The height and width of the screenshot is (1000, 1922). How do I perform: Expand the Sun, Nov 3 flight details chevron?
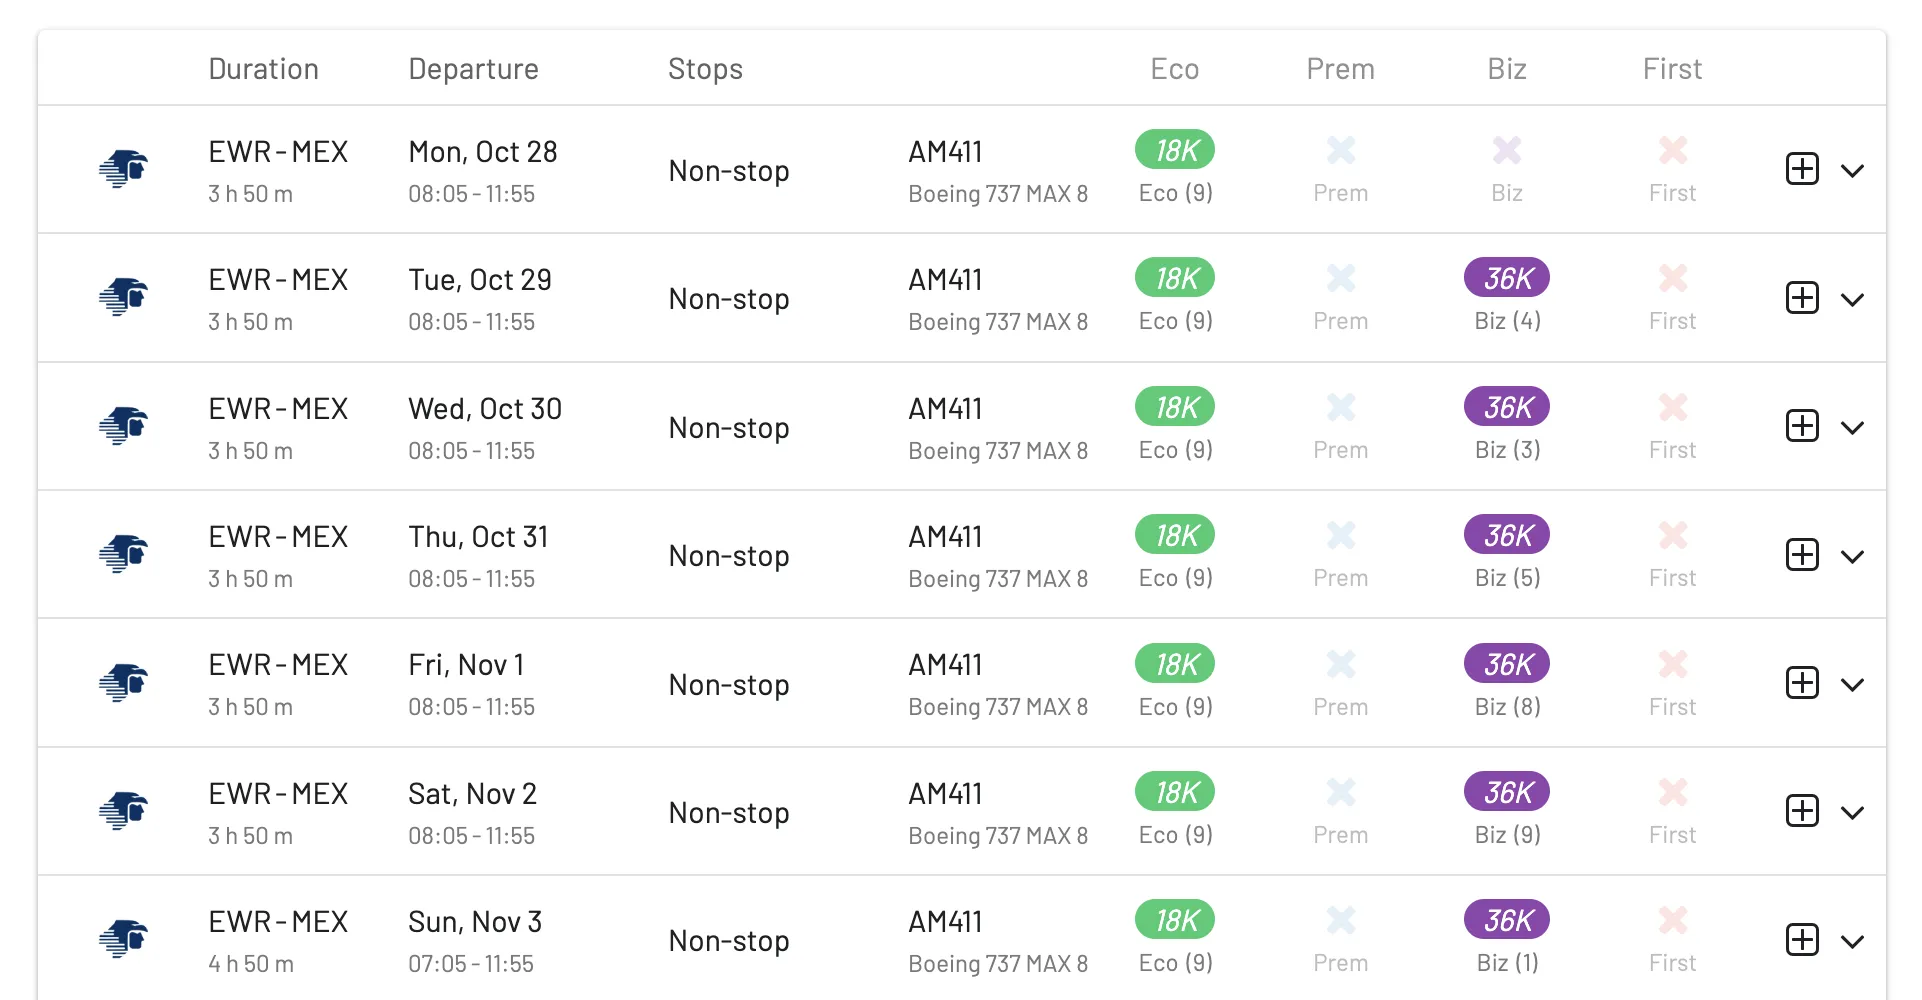tap(1852, 942)
